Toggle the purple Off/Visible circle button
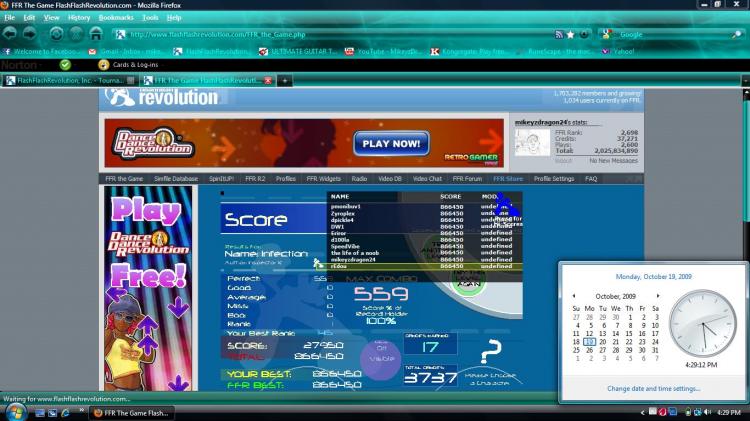The image size is (750, 421). coord(381,358)
